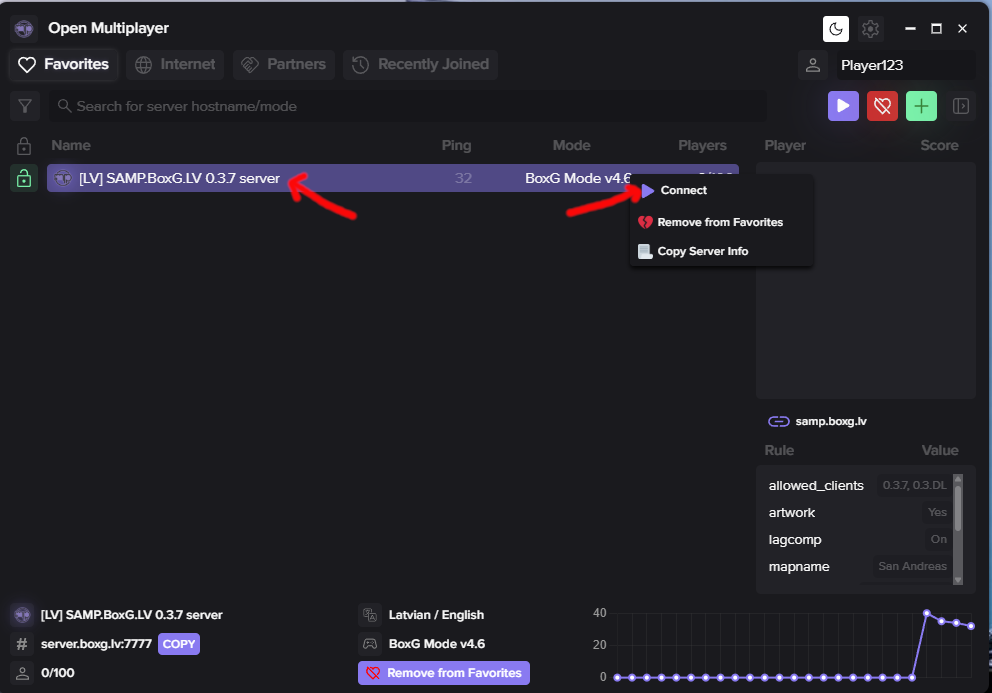992x693 pixels.
Task: Click COPY button next to server address
Action: [179, 644]
